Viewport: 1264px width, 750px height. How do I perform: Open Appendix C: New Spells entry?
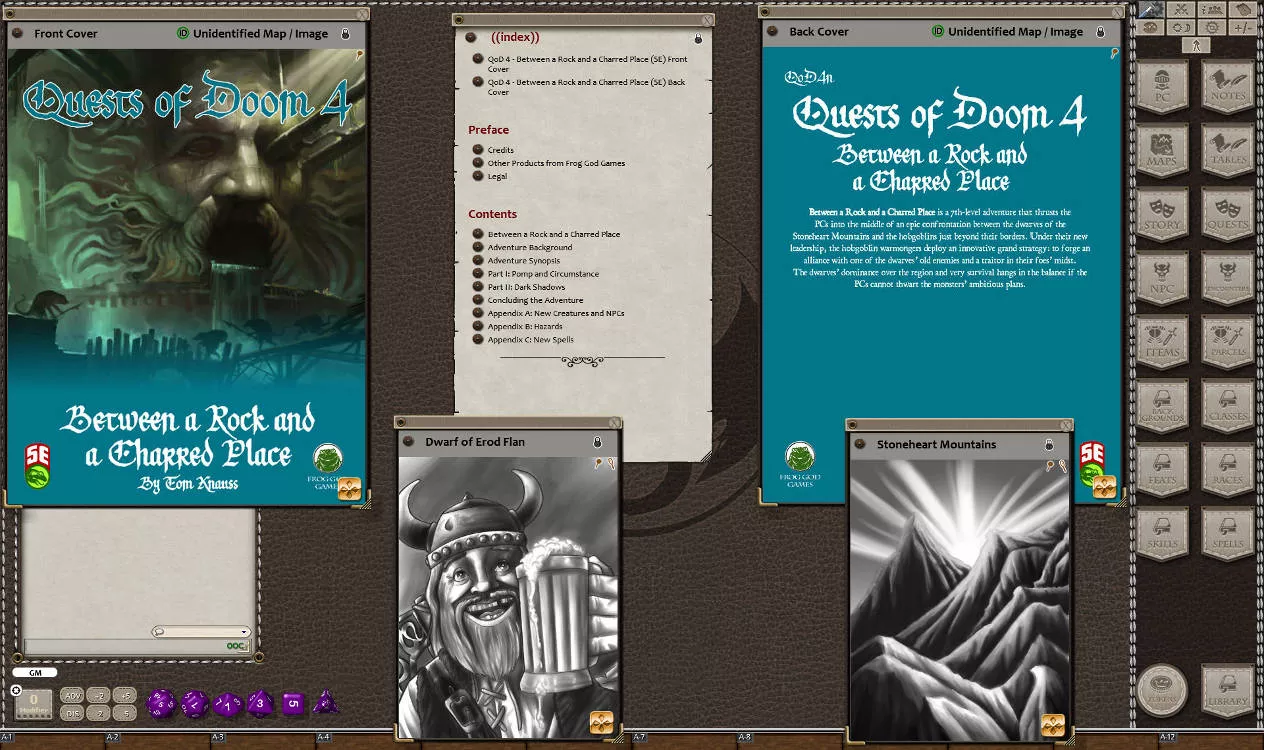531,339
